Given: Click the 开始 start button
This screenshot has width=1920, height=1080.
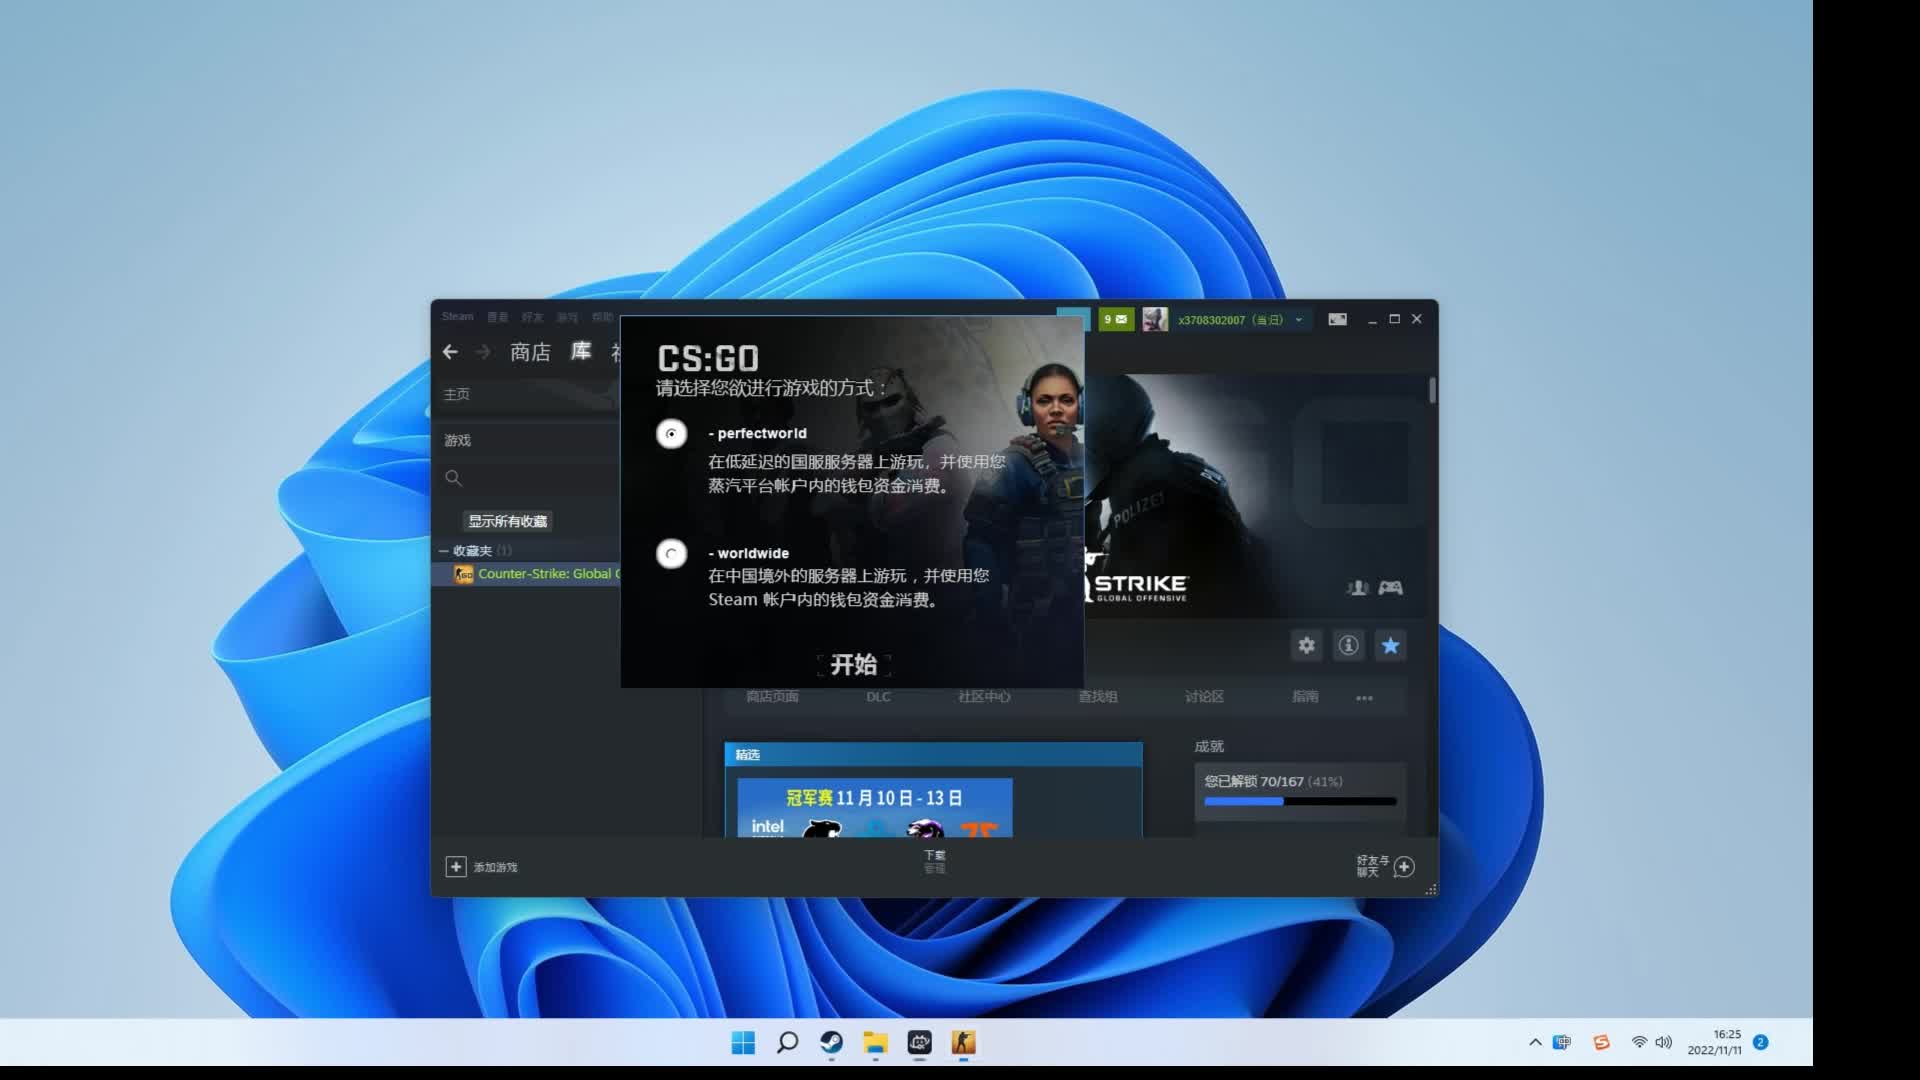Looking at the screenshot, I should 853,664.
